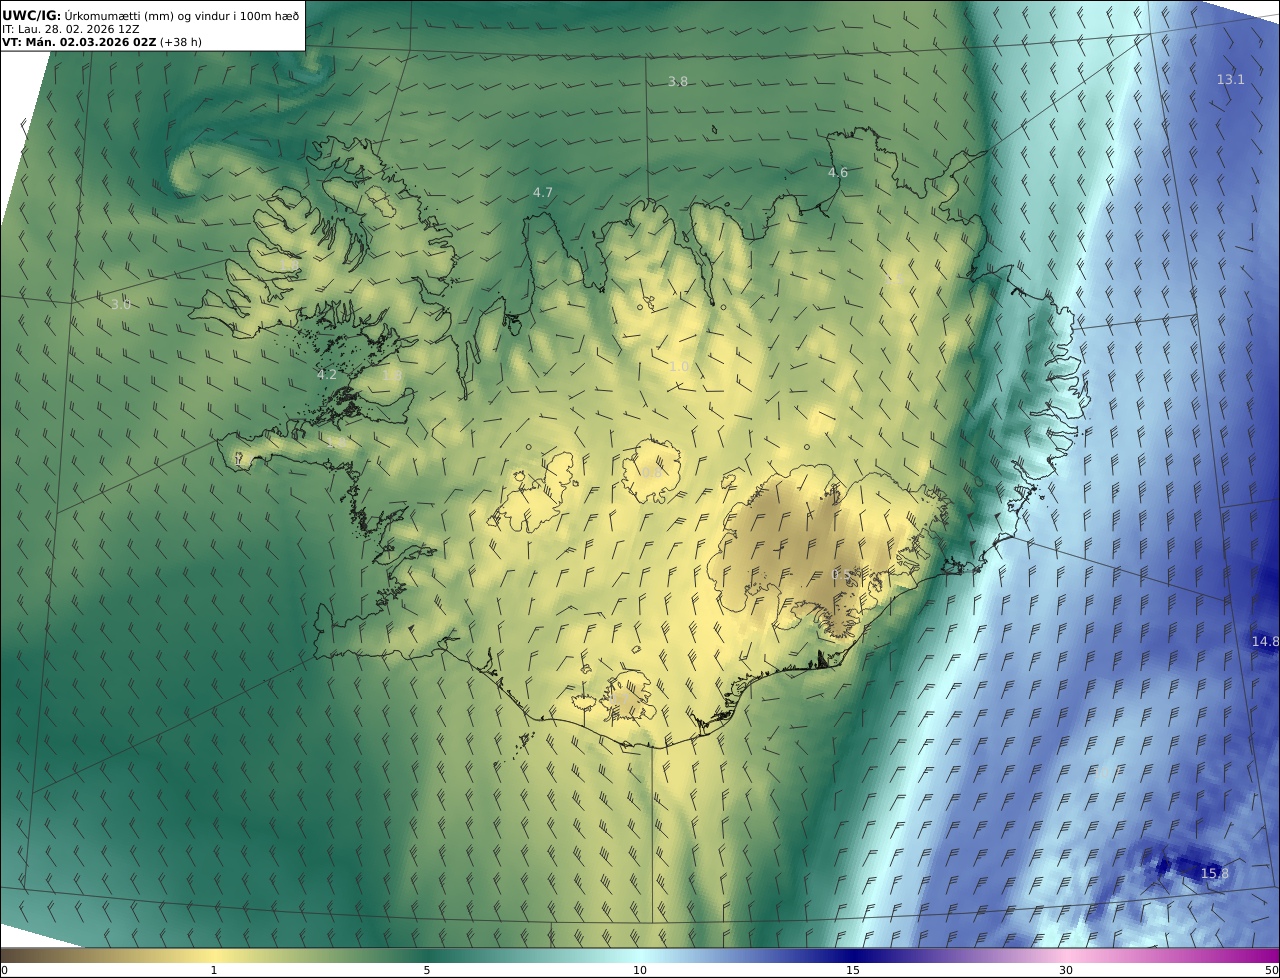Click the 1.5 value label
The width and height of the screenshot is (1280, 978).
click(896, 281)
